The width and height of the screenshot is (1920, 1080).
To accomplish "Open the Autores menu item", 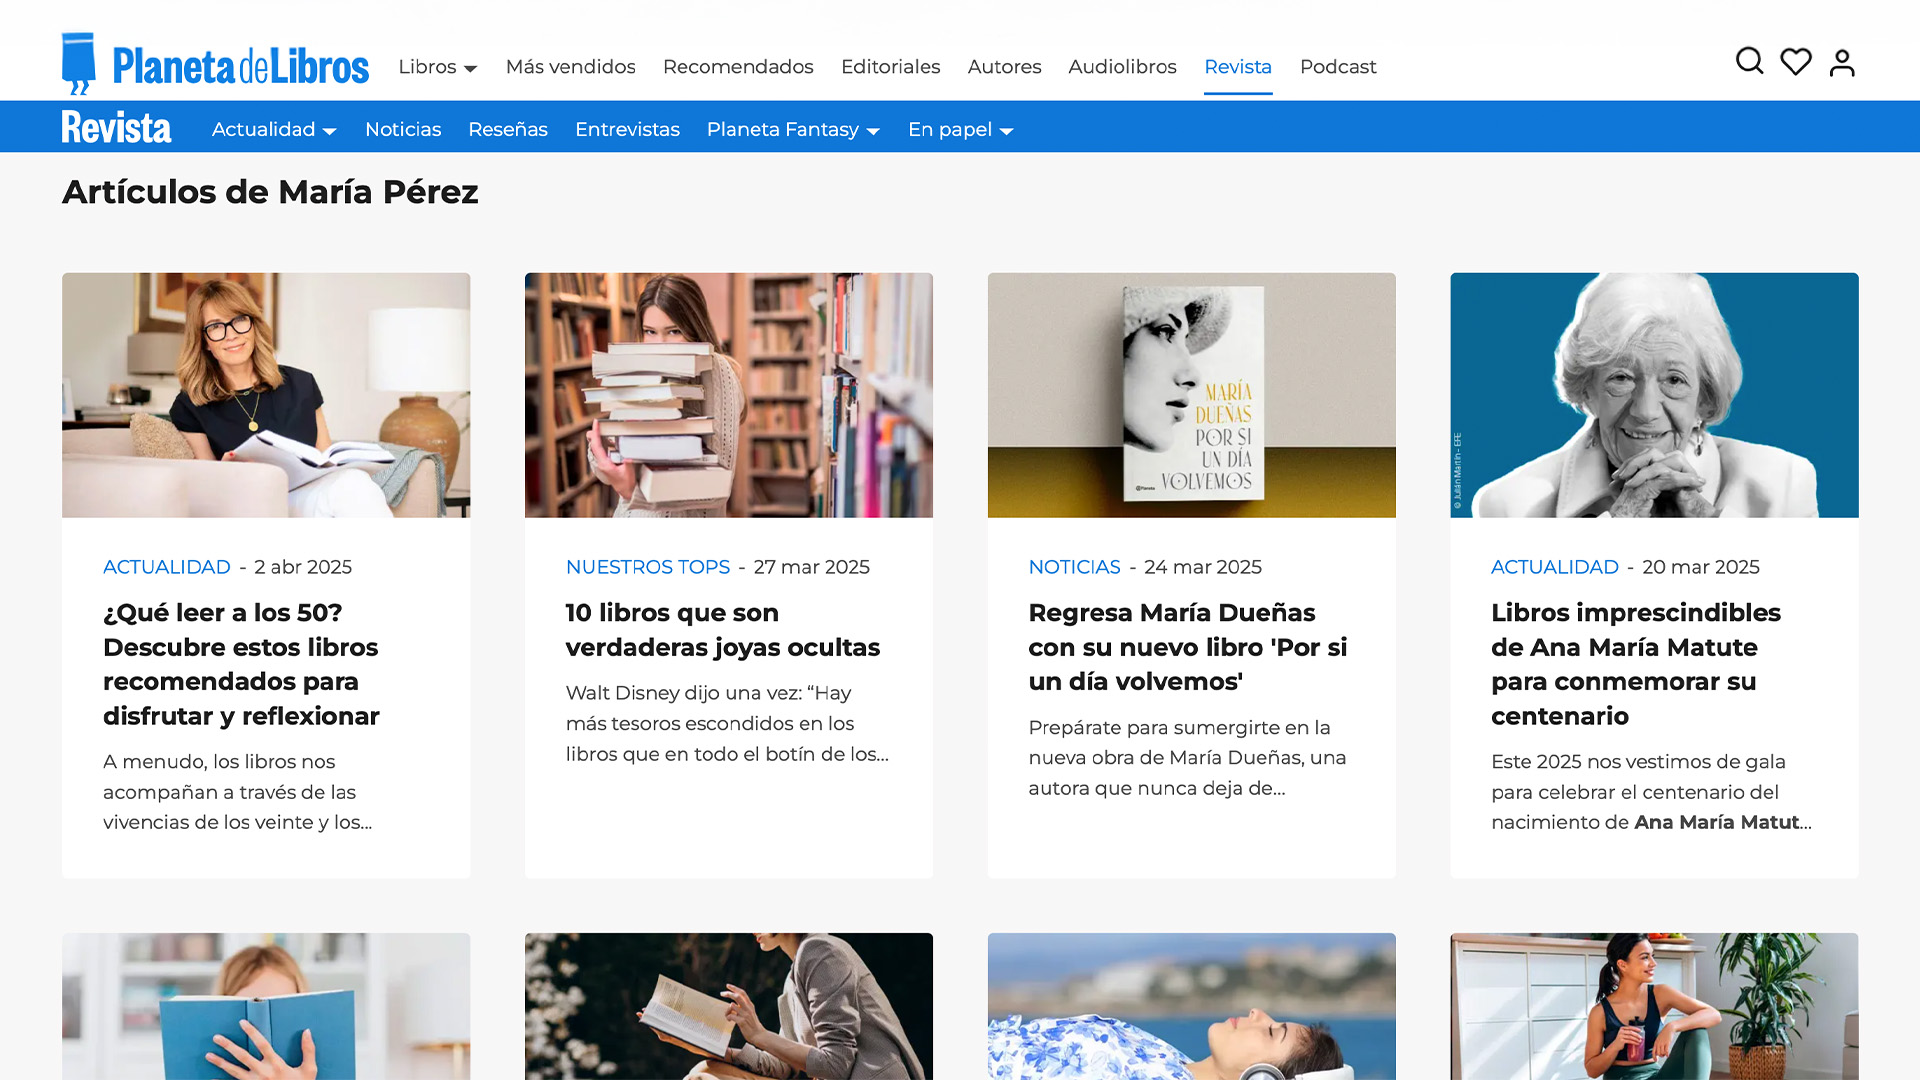I will (x=1004, y=67).
